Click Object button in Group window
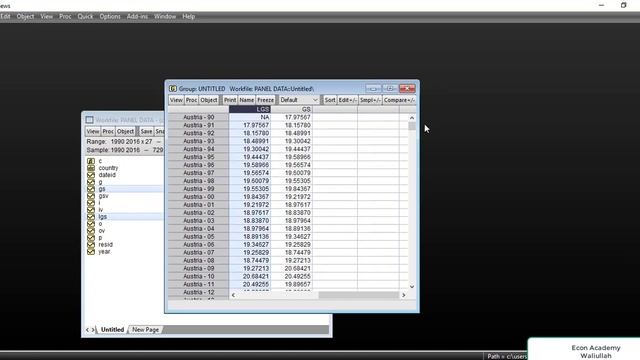The width and height of the screenshot is (640, 360). click(x=209, y=100)
